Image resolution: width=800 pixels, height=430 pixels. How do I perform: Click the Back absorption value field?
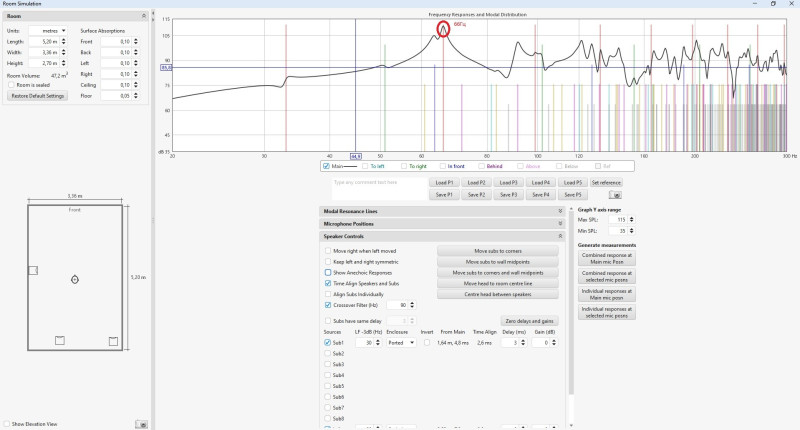coord(116,53)
